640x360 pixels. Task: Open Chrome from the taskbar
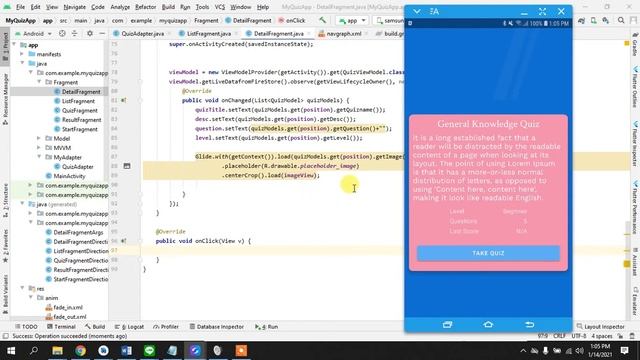(x=80, y=351)
